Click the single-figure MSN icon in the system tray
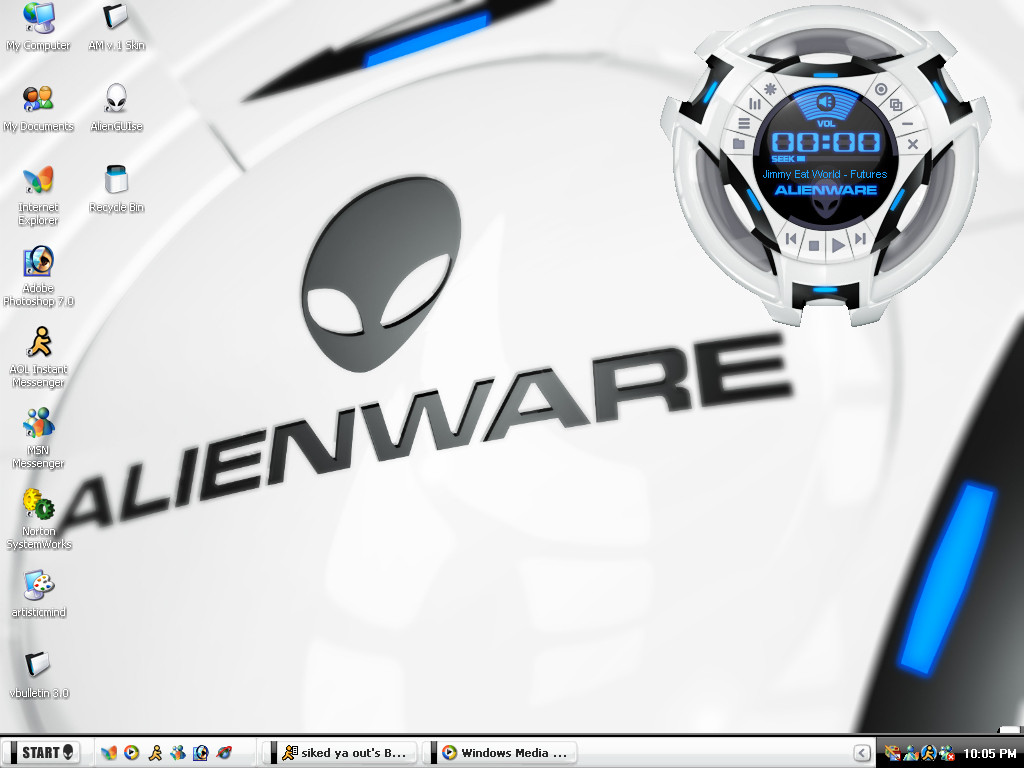 911,754
